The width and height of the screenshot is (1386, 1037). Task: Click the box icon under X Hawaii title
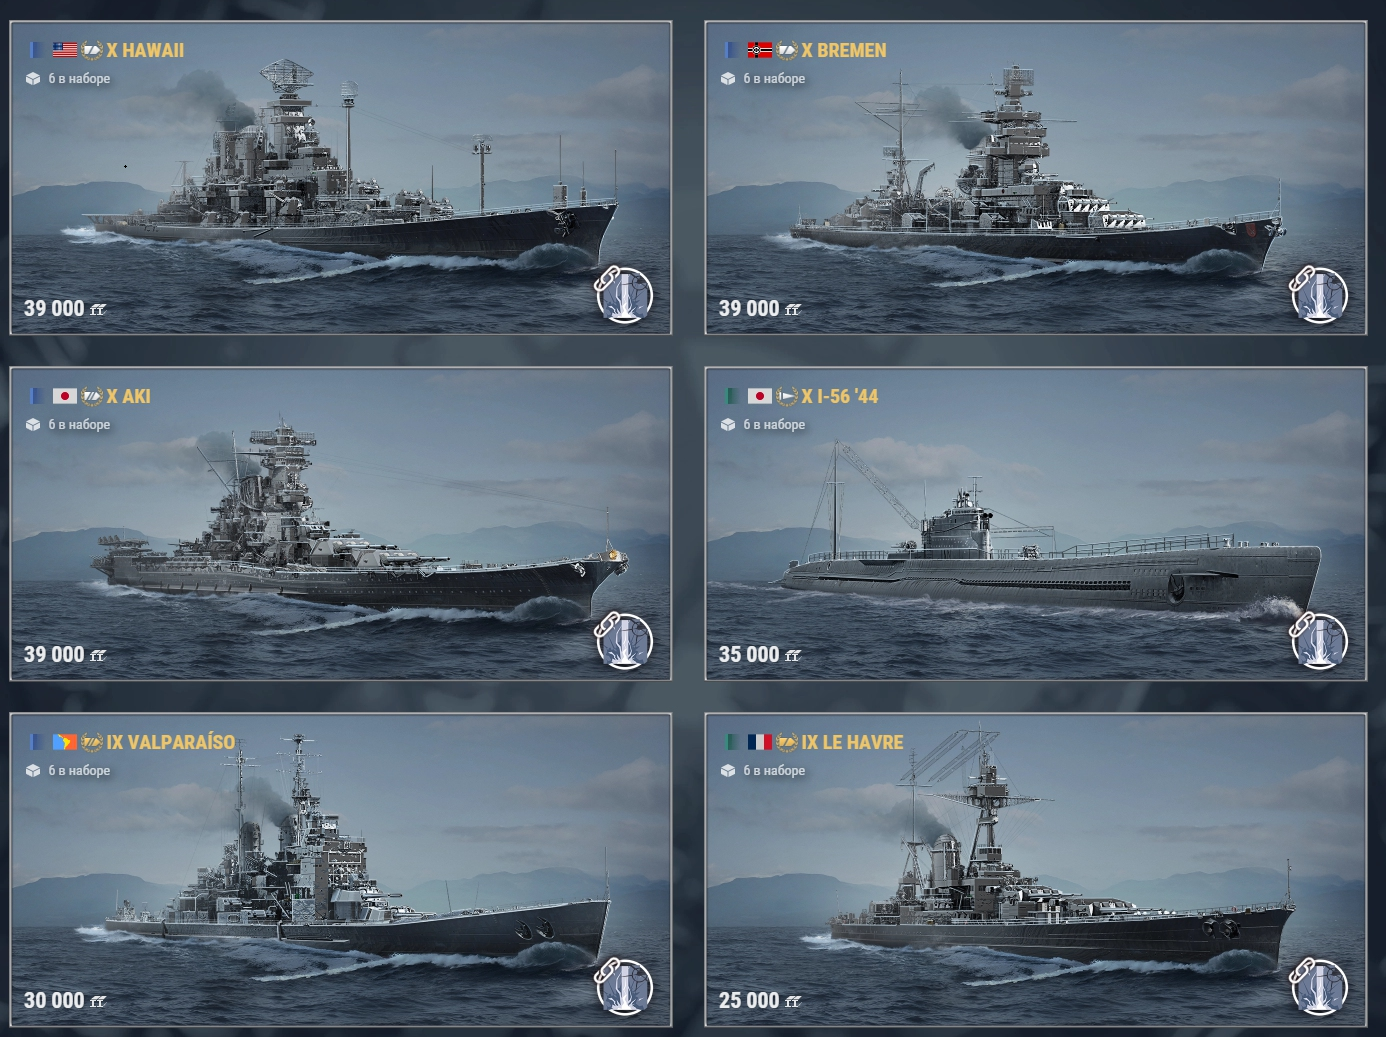(x=33, y=79)
